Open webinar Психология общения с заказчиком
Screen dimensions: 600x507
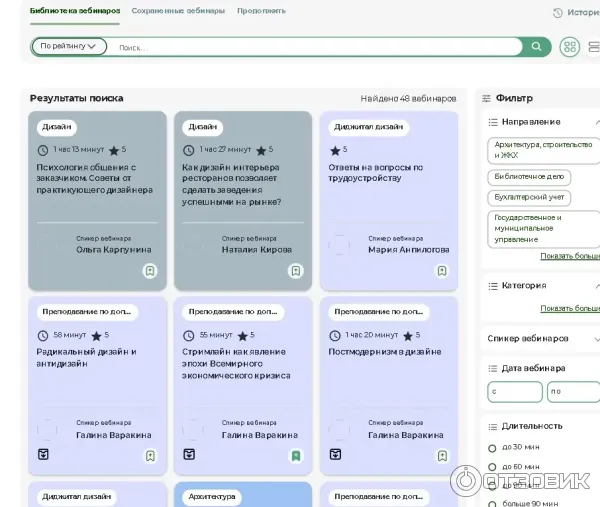[x=95, y=179]
